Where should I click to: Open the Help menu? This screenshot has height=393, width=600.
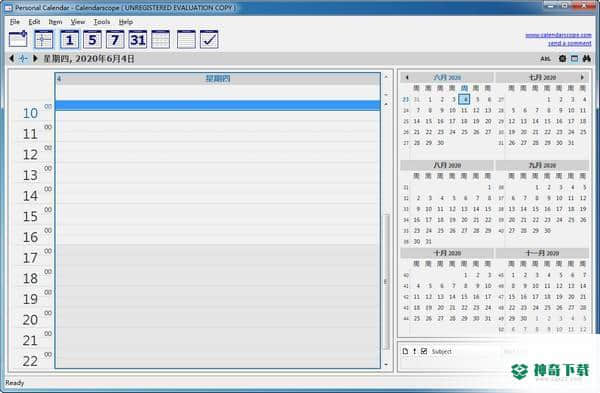[x=126, y=22]
